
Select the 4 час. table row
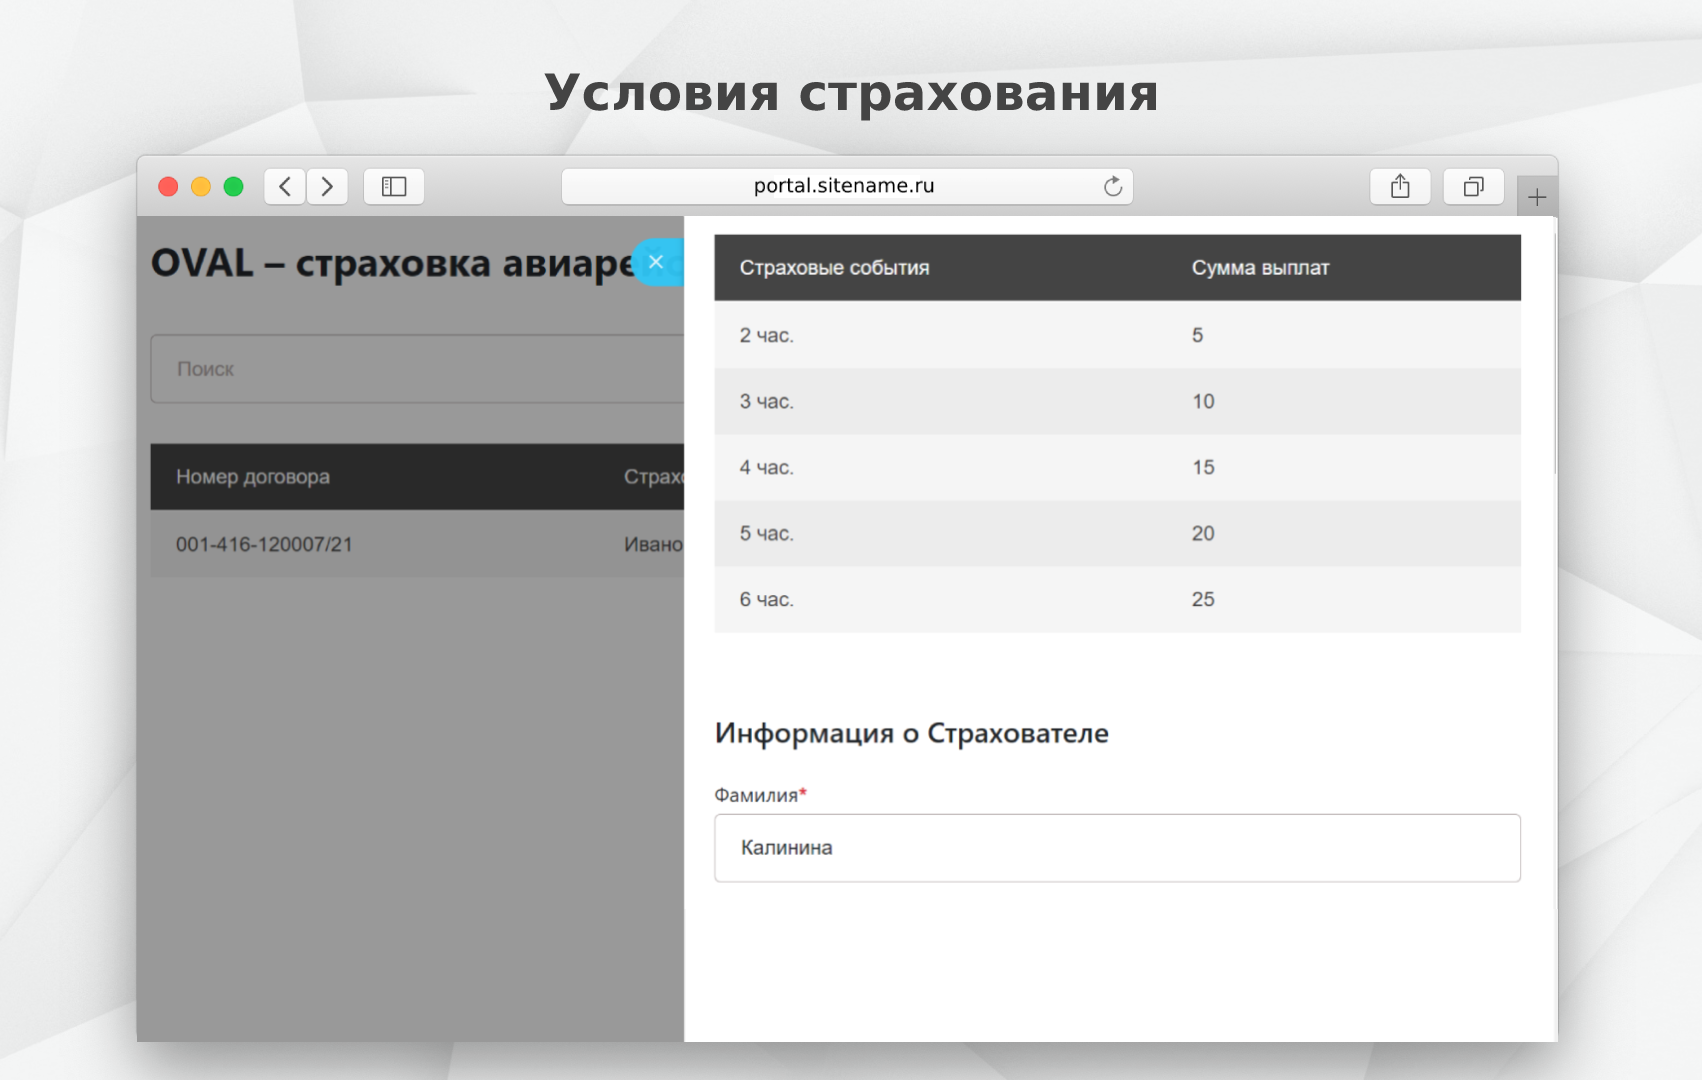1117,467
